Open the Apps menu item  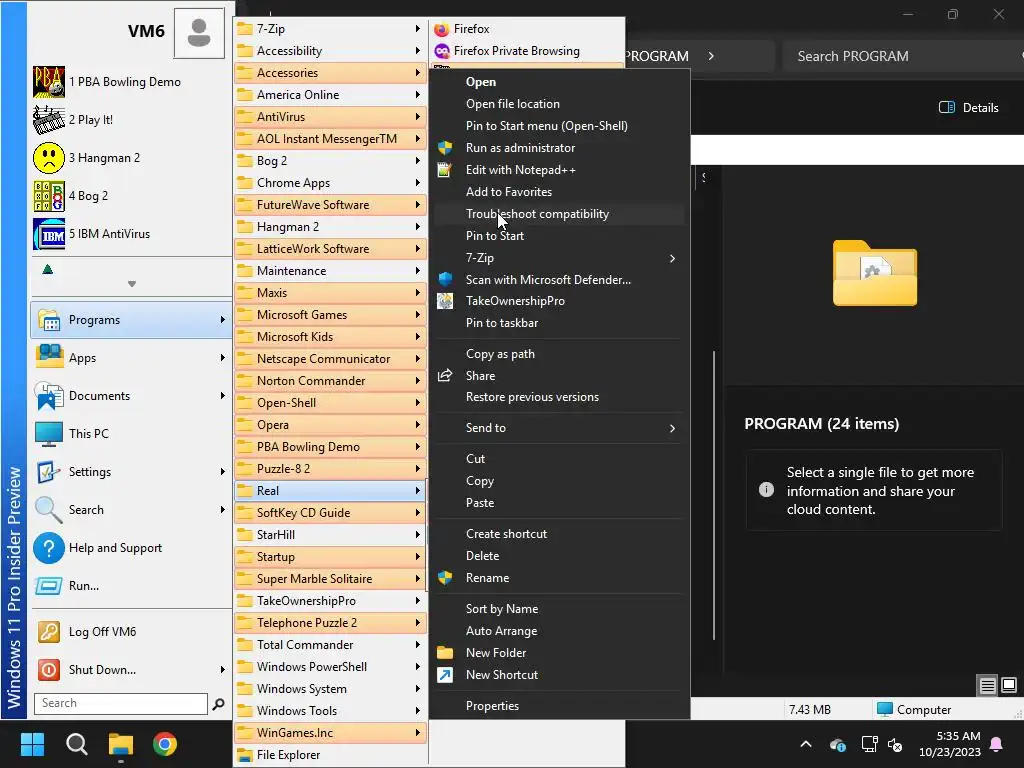click(131, 358)
